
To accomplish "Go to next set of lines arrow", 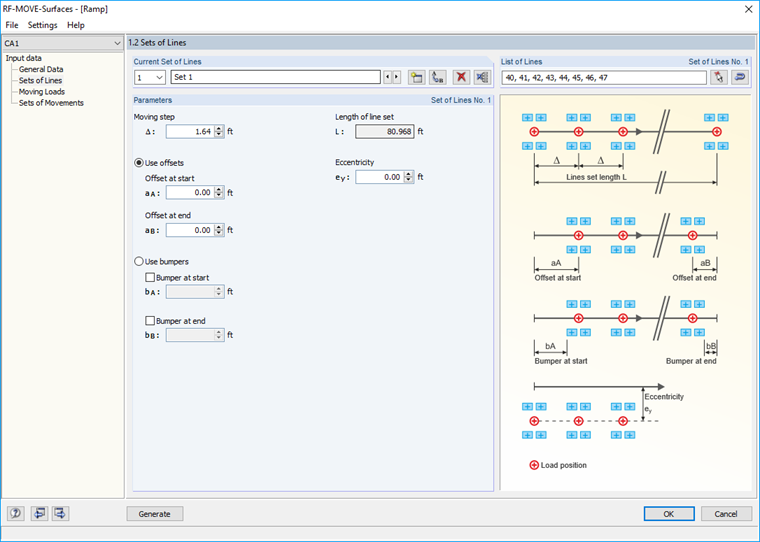I will click(x=396, y=77).
